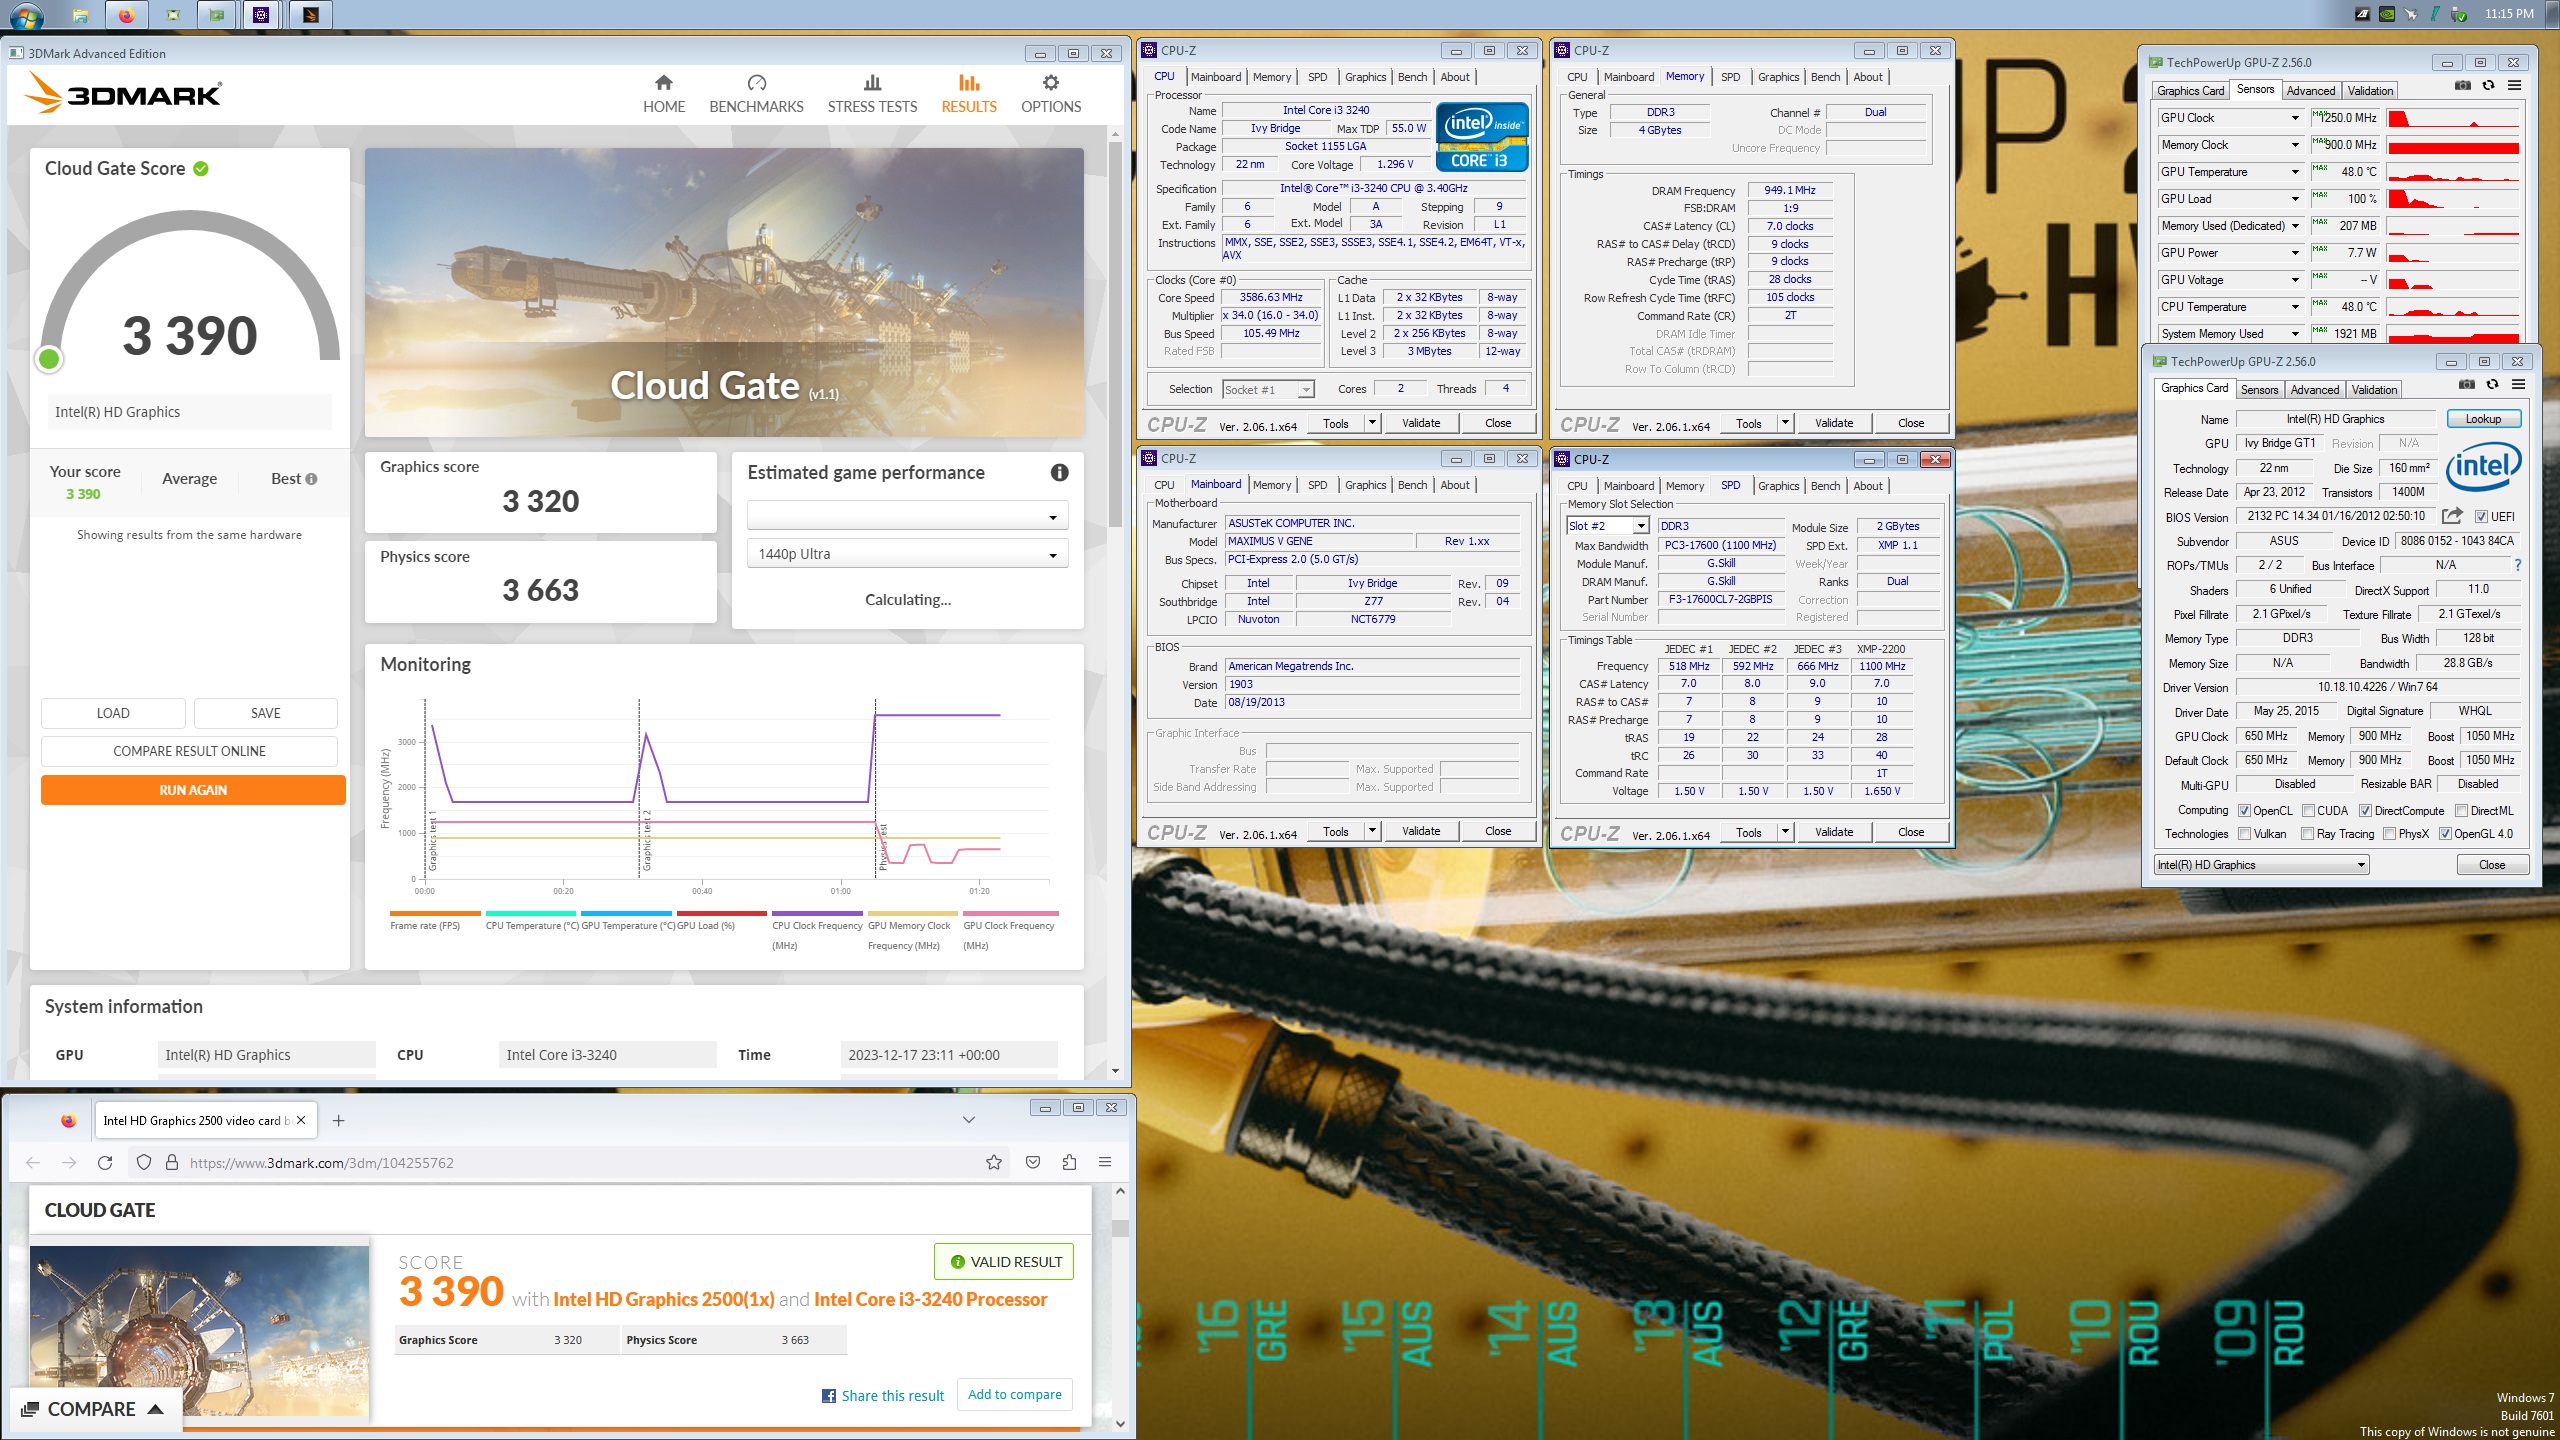Toggle Vulkan checkbox in GPU-Z

[2244, 834]
